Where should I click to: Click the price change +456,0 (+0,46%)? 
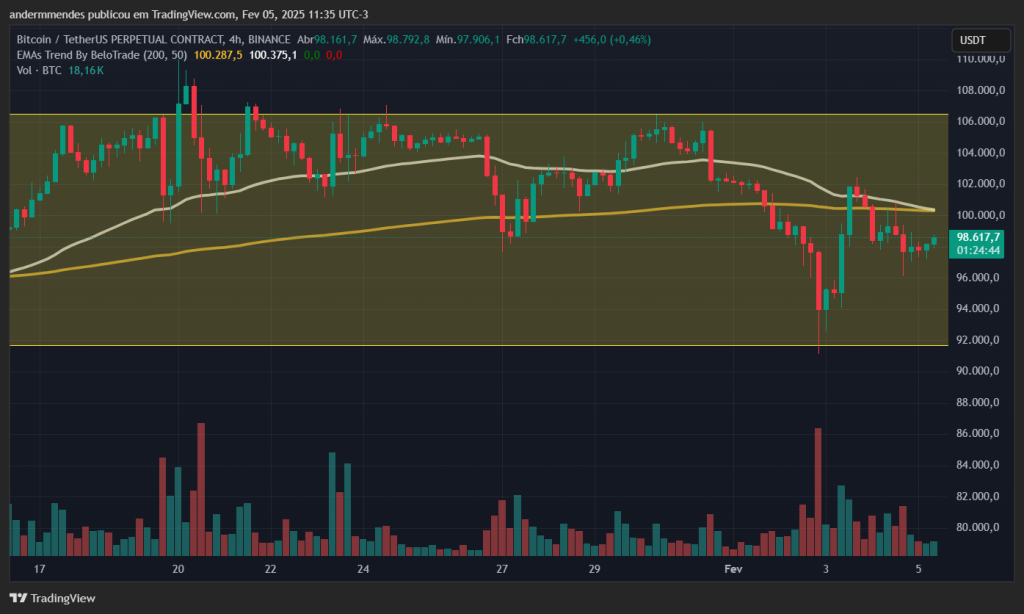[612, 40]
